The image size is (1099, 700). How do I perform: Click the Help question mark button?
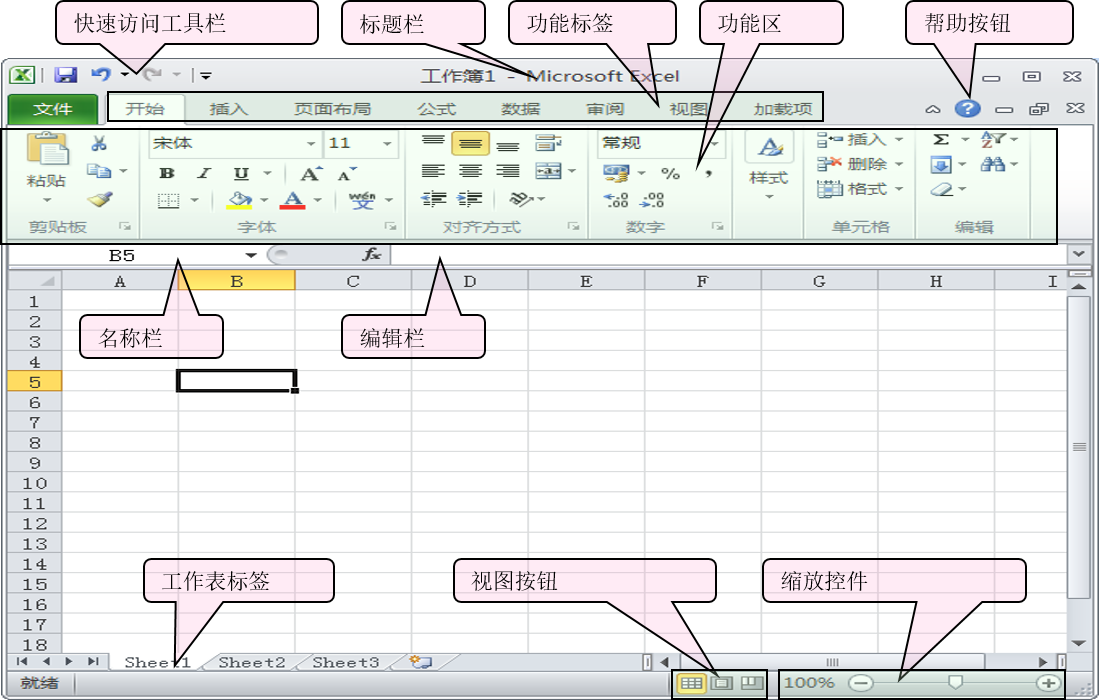(967, 109)
